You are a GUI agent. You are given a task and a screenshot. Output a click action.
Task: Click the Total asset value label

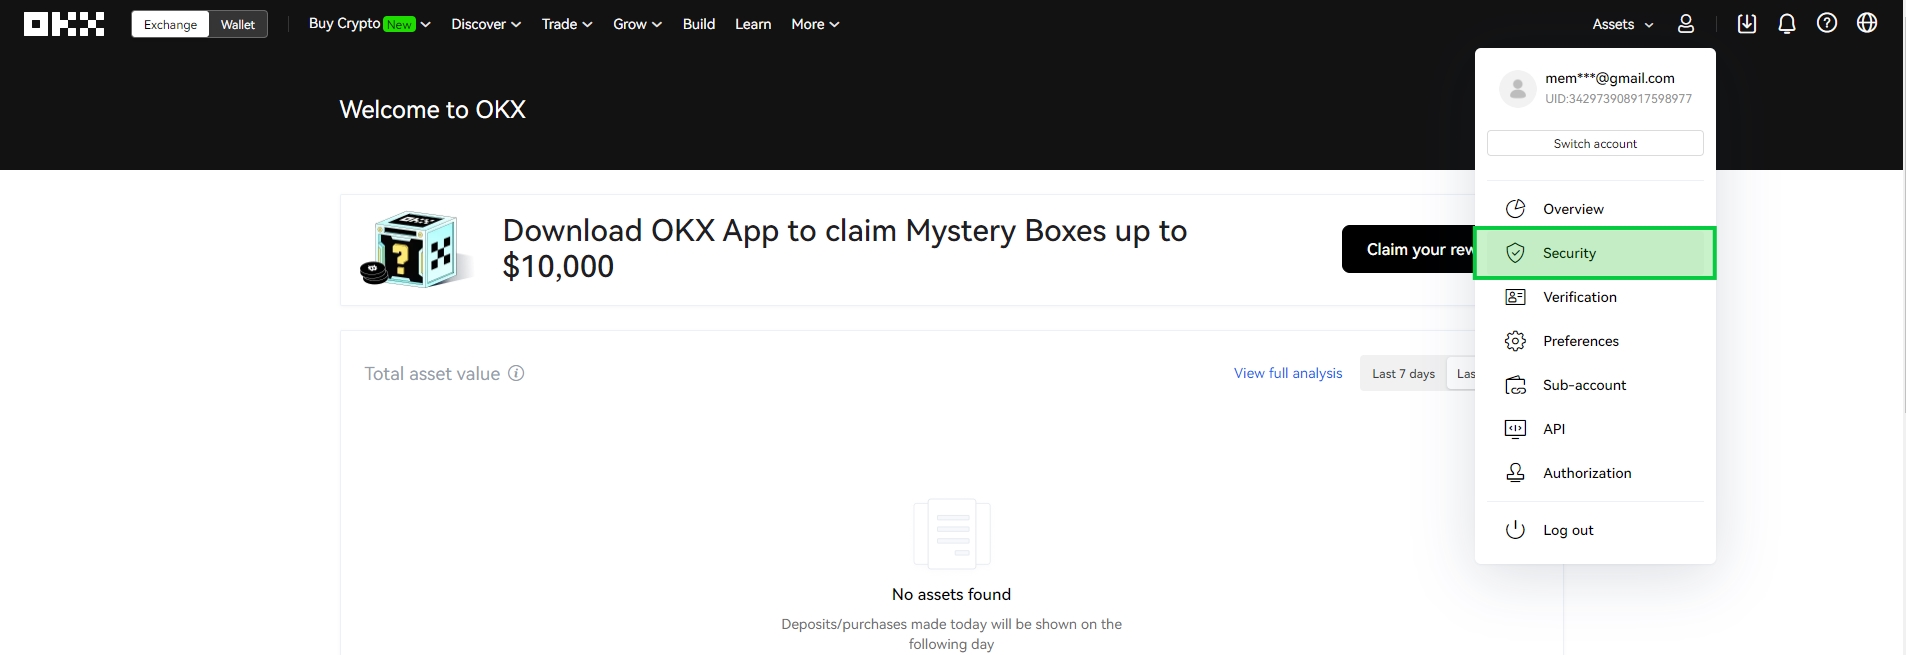[x=432, y=373]
